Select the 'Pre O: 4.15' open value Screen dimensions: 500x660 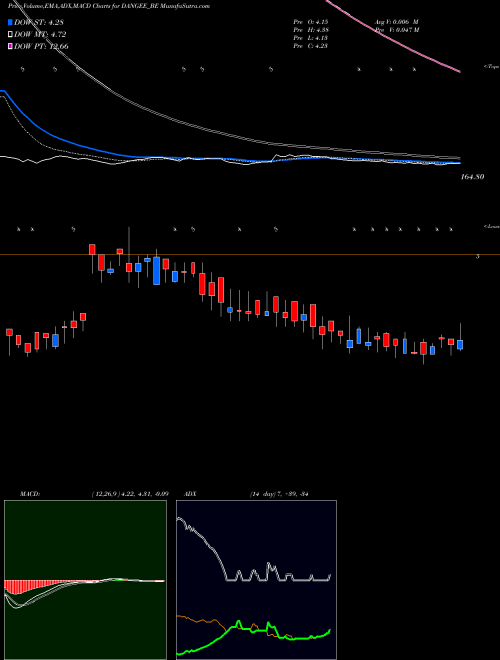click(x=311, y=21)
